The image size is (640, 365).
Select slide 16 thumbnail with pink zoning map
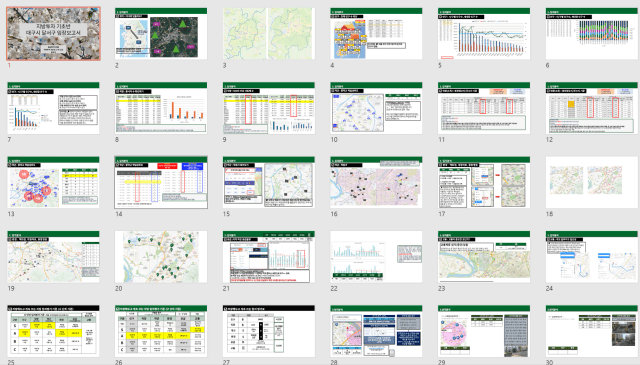coord(376,182)
